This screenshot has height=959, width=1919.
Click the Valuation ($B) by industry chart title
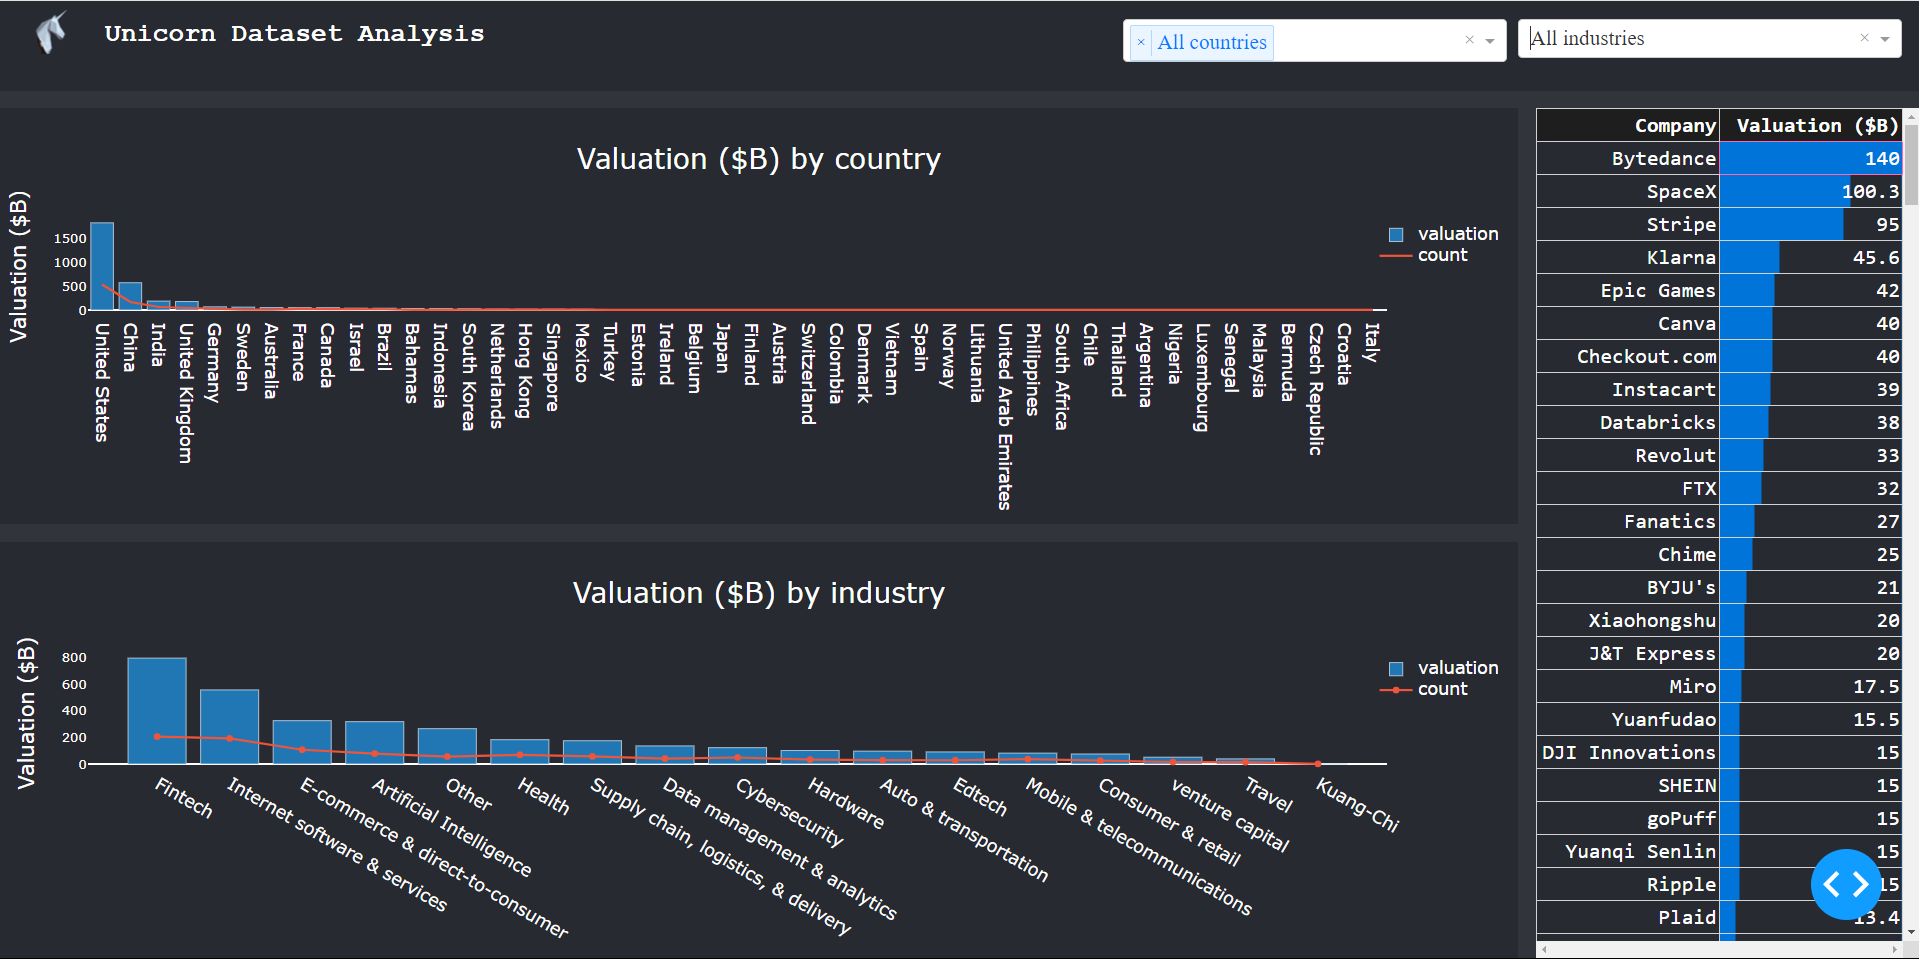pyautogui.click(x=758, y=593)
